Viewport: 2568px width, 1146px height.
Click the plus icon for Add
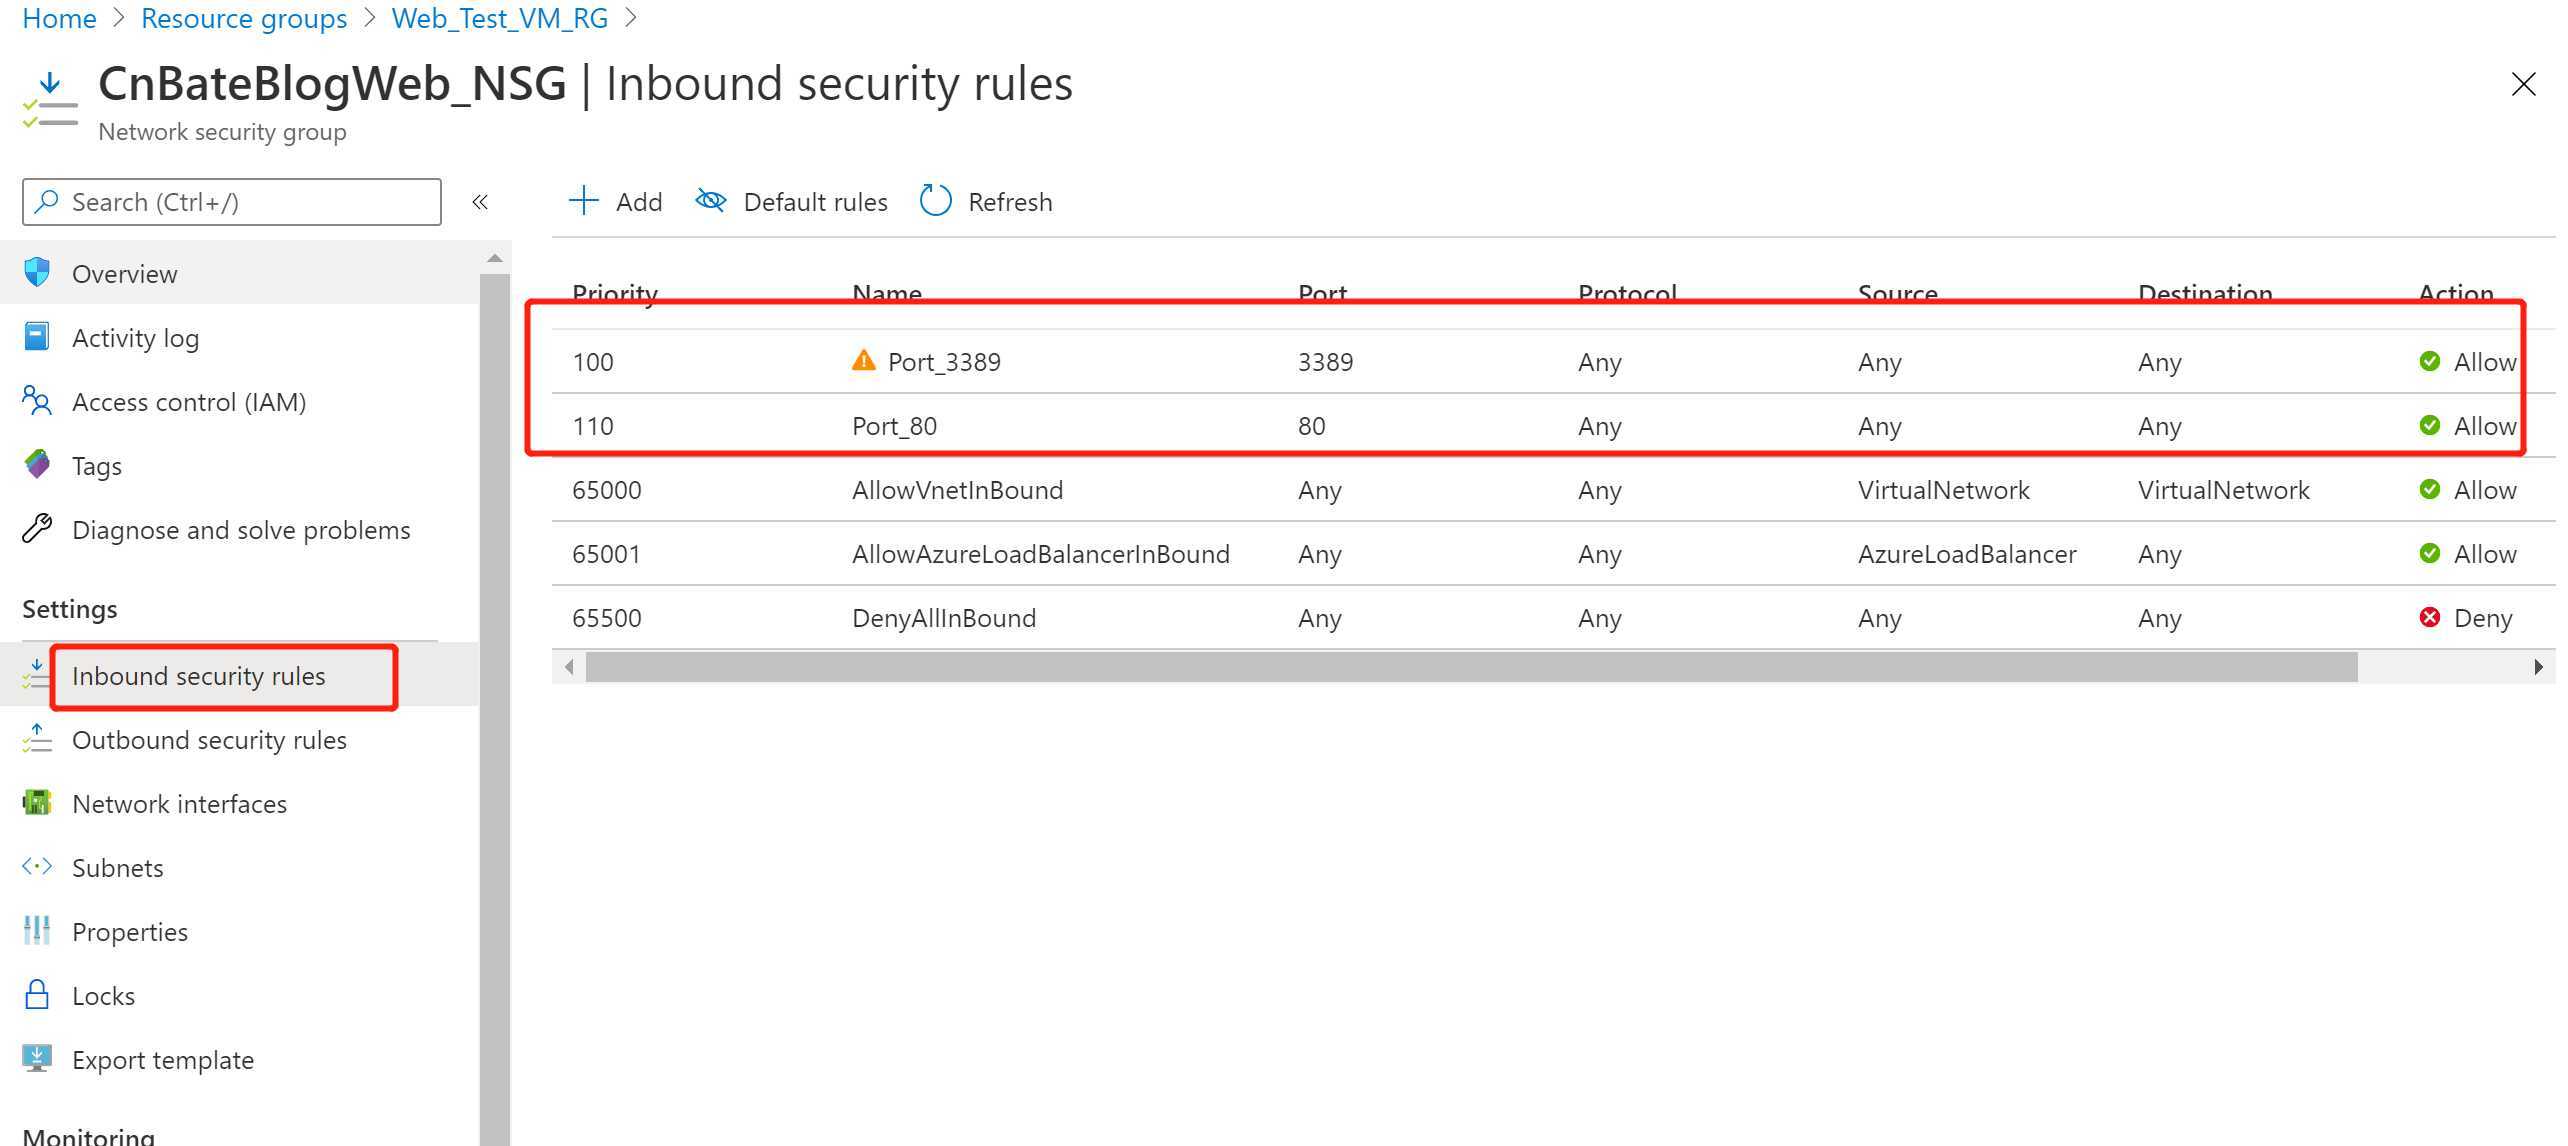[583, 200]
